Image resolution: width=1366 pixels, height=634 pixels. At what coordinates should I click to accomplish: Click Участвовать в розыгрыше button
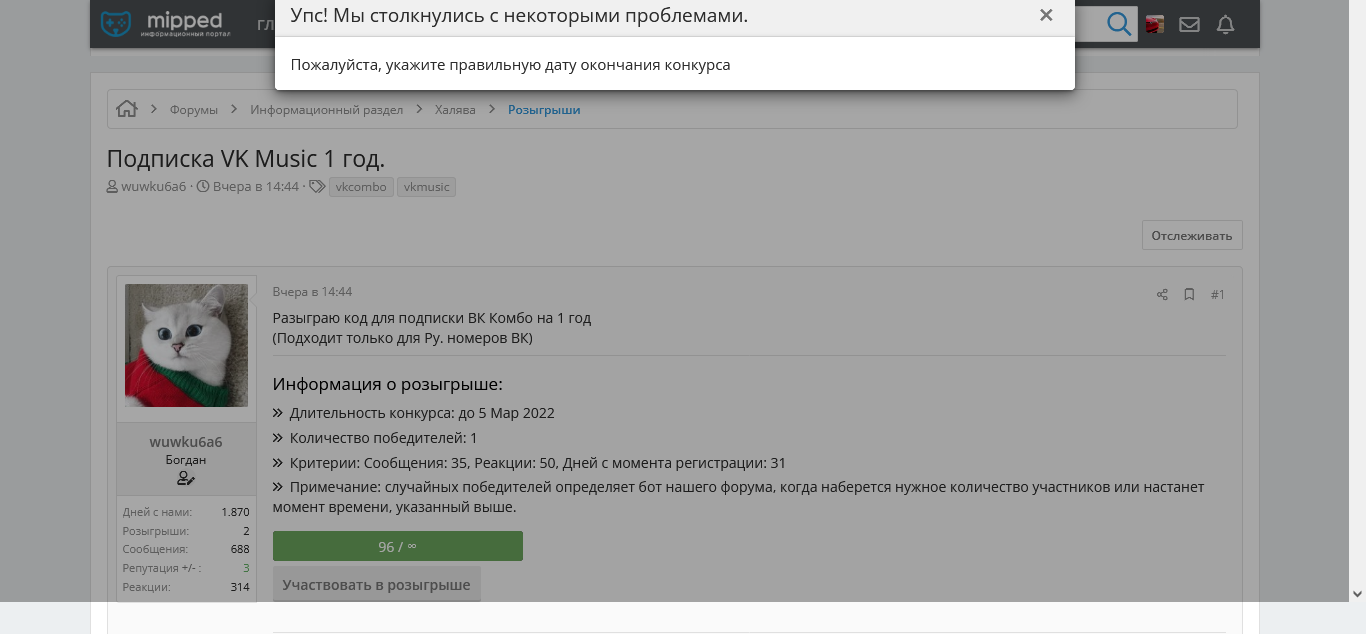[x=376, y=584]
